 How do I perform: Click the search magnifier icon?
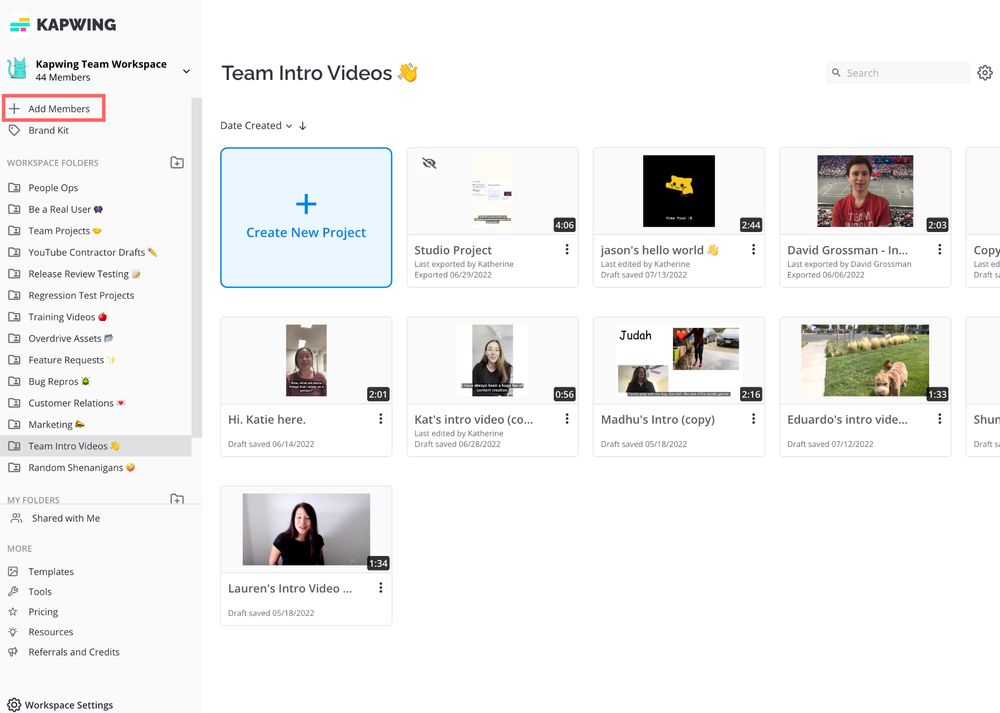point(837,72)
